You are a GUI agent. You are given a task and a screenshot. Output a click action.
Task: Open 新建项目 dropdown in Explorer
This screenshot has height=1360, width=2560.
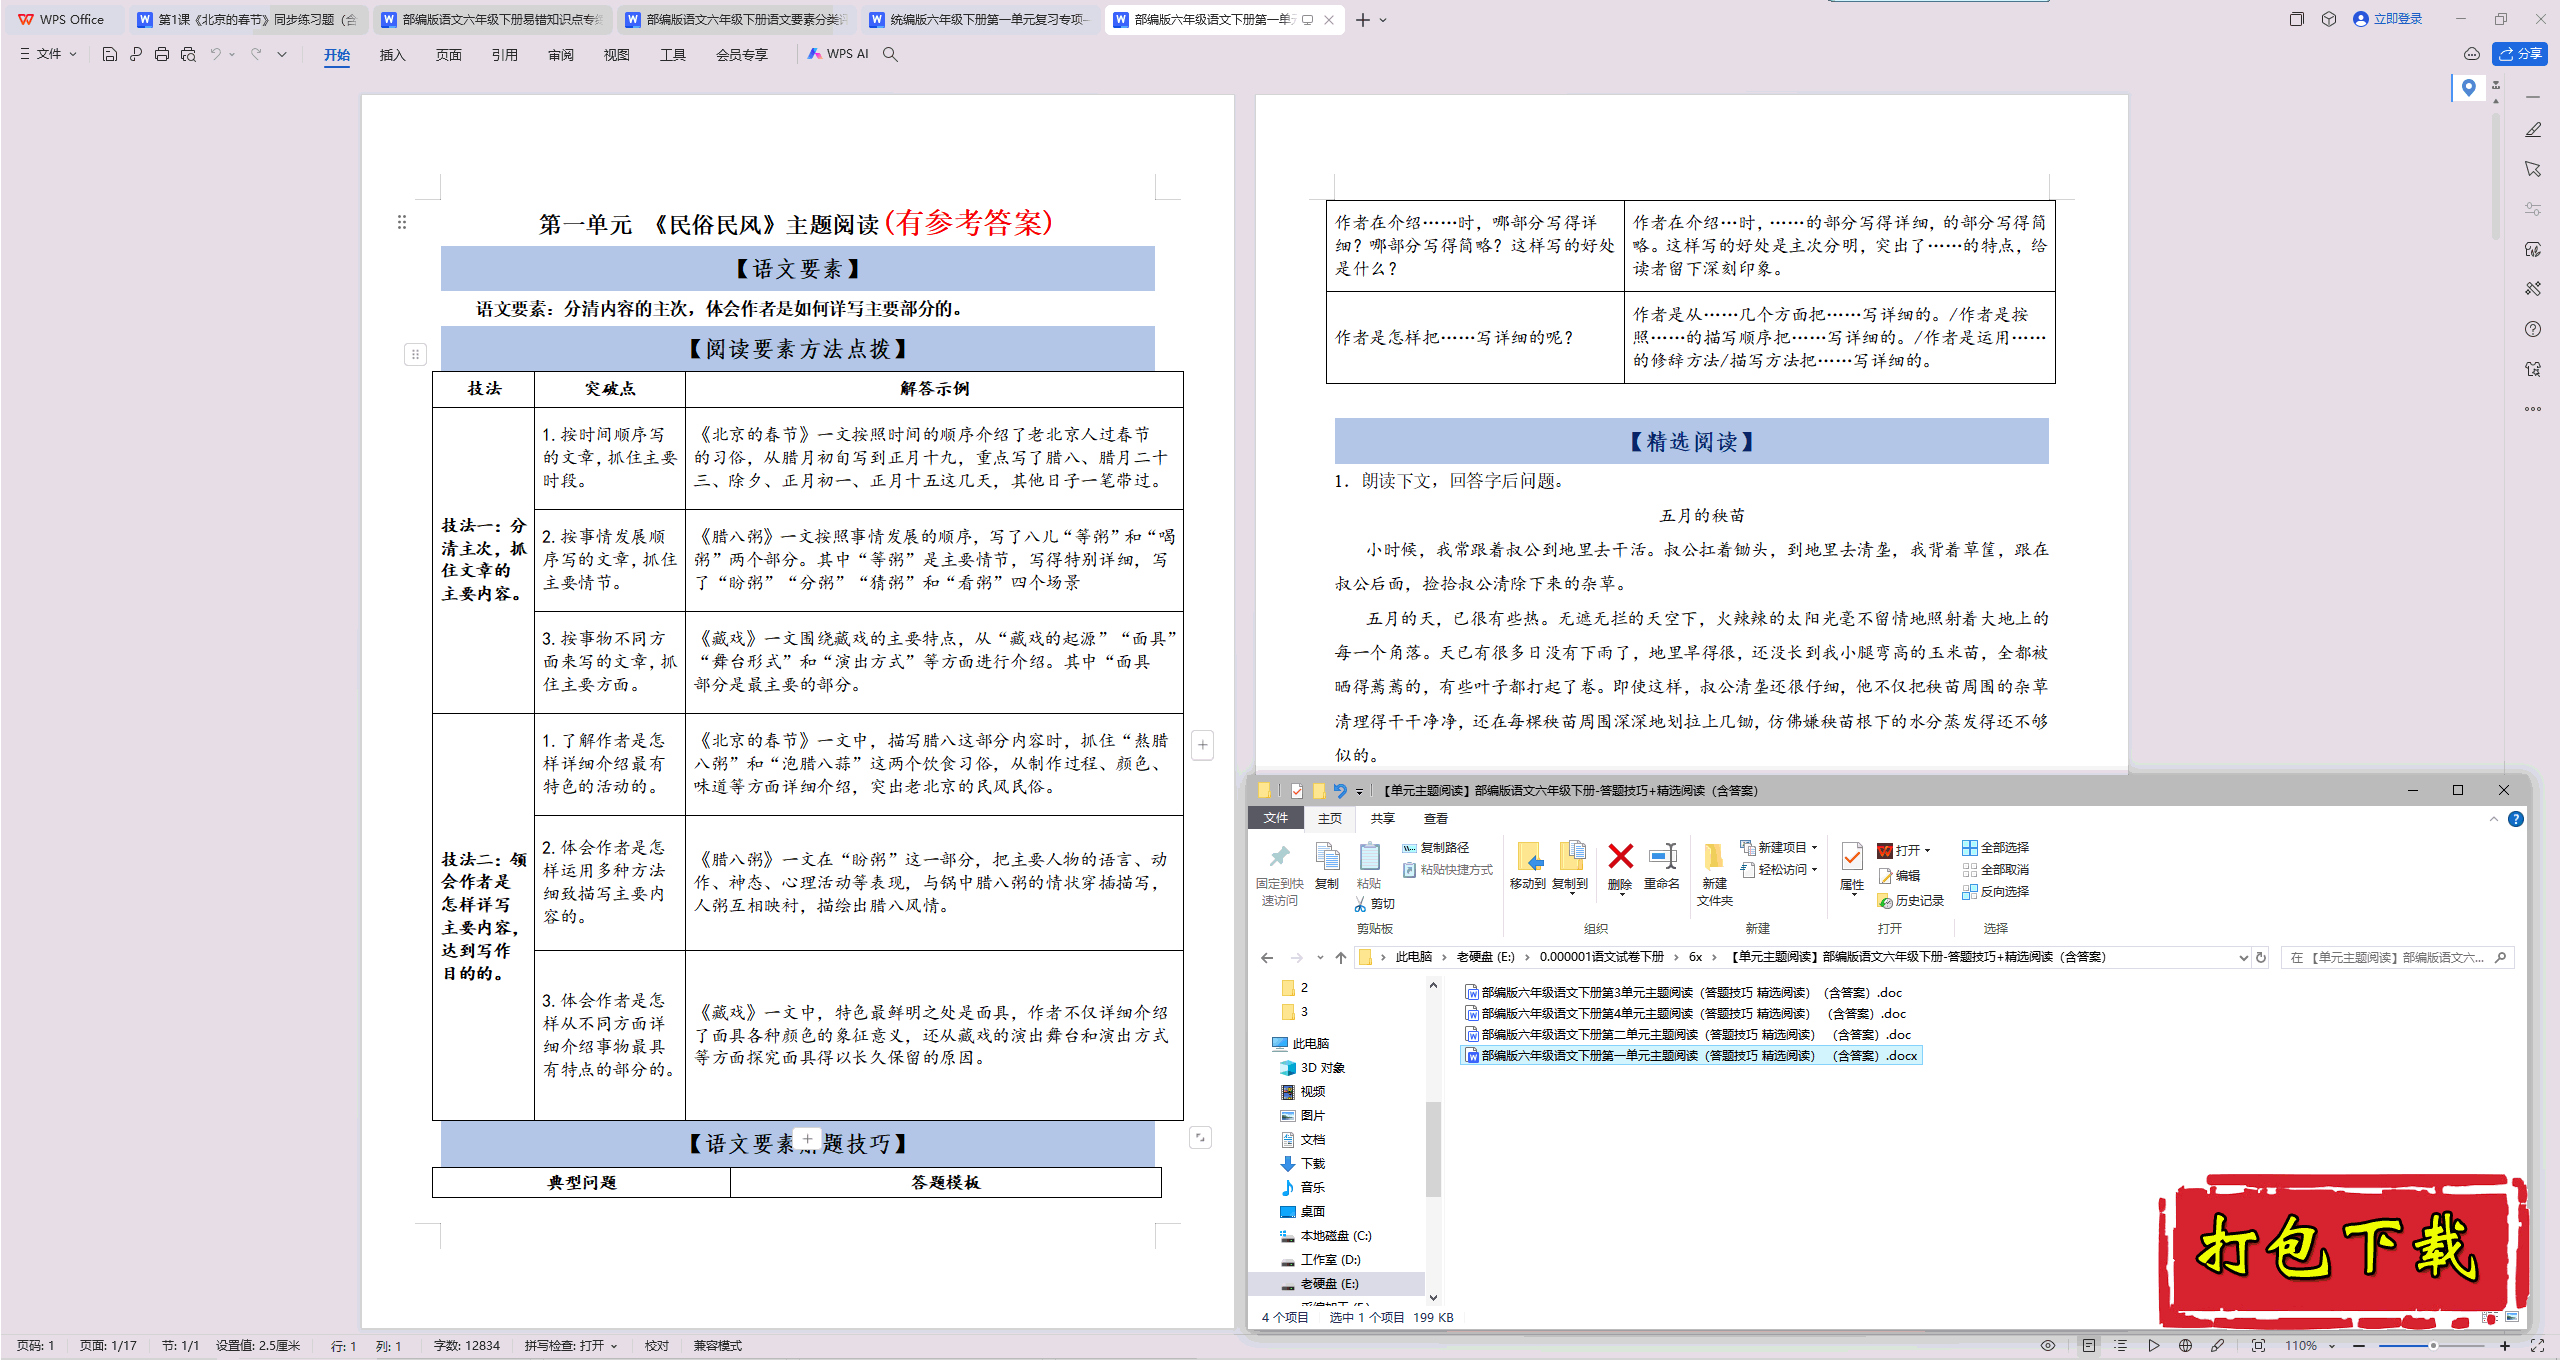(1780, 847)
